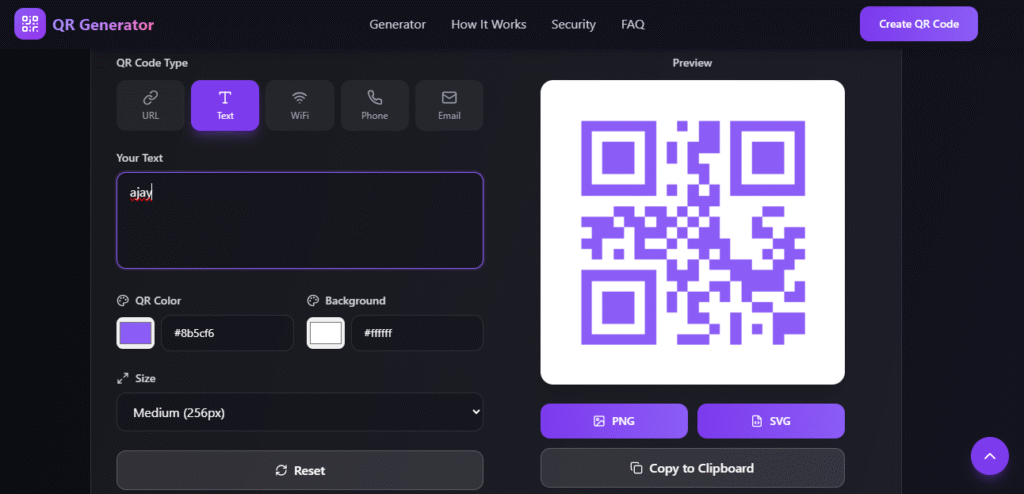
Task: Select the URL QR code type
Action: point(150,105)
